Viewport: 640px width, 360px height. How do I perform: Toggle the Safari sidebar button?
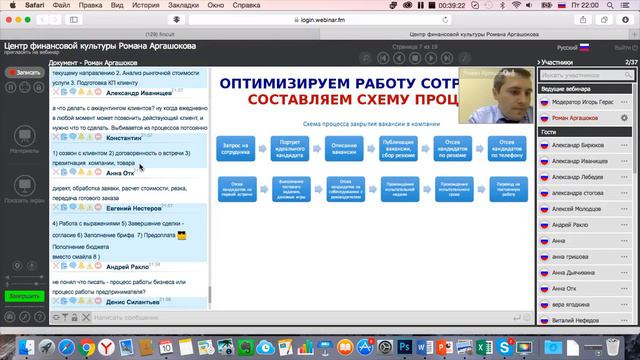tap(73, 20)
